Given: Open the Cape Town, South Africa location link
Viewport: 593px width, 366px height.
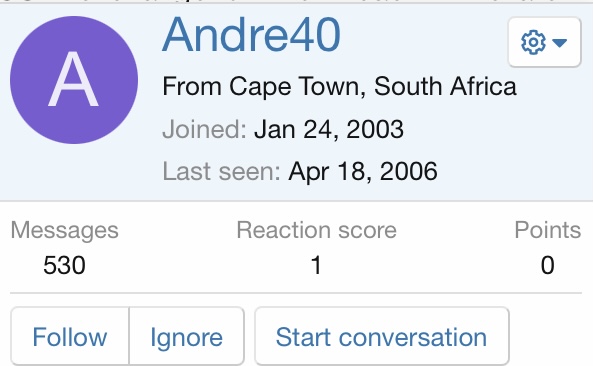Looking at the screenshot, I should click(373, 86).
